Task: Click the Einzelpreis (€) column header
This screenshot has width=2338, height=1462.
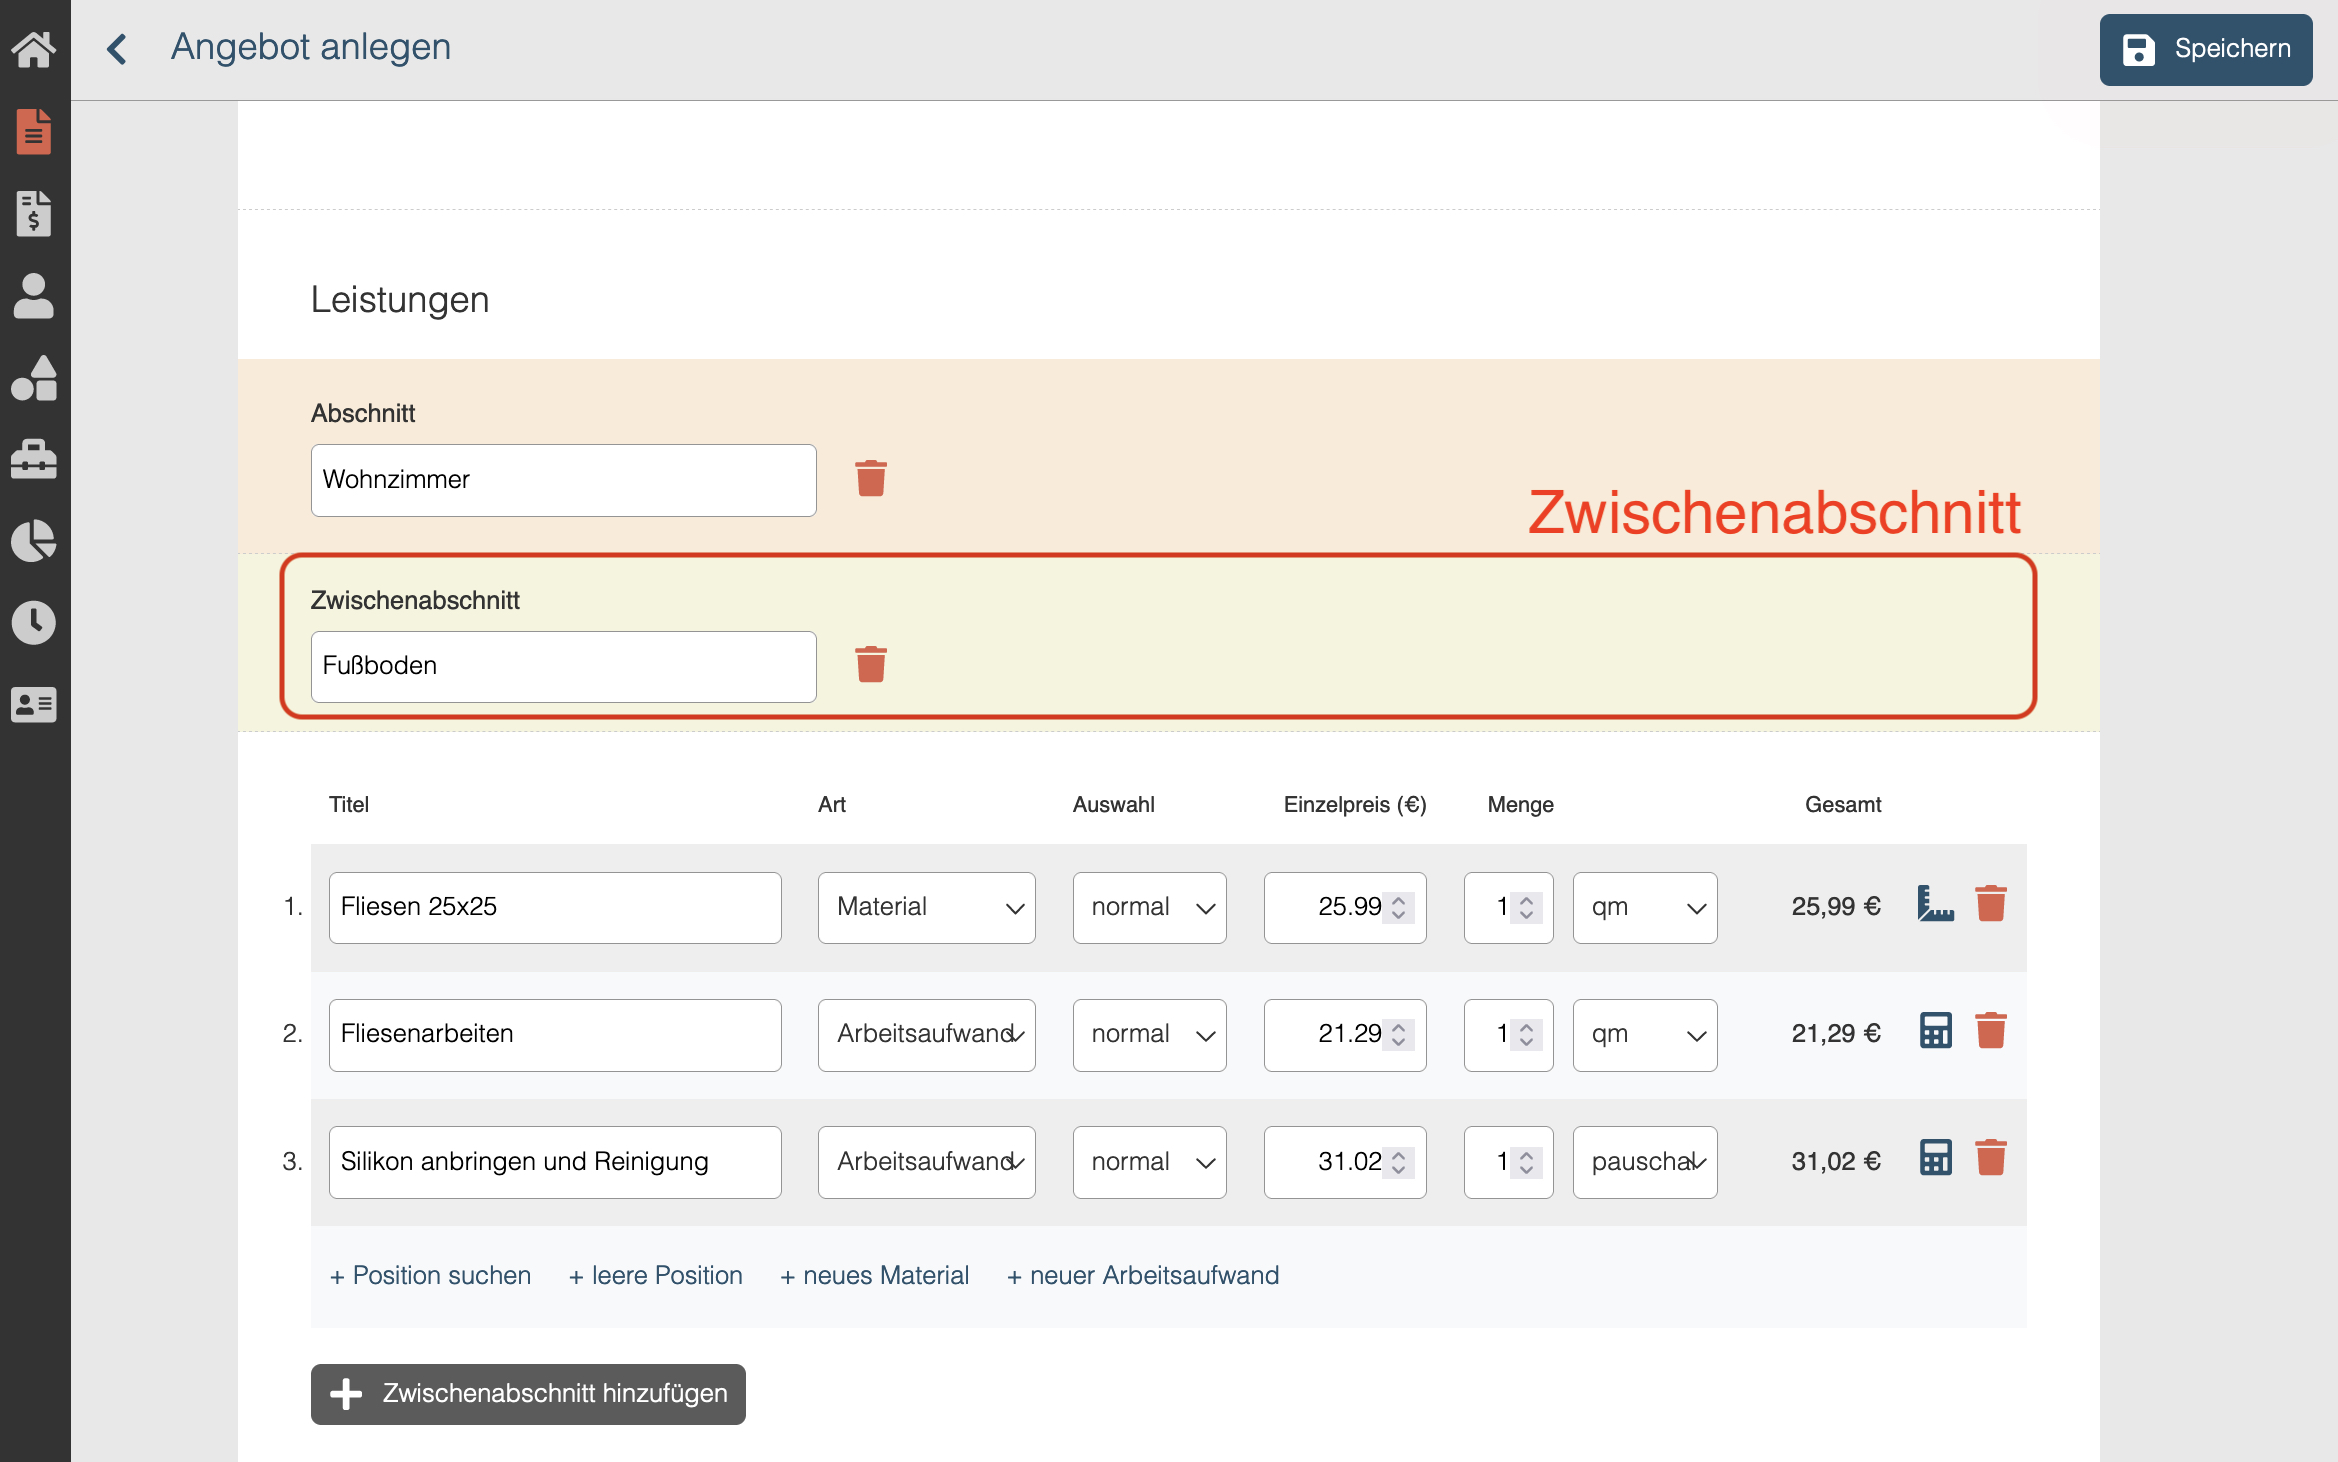Action: [x=1355, y=804]
